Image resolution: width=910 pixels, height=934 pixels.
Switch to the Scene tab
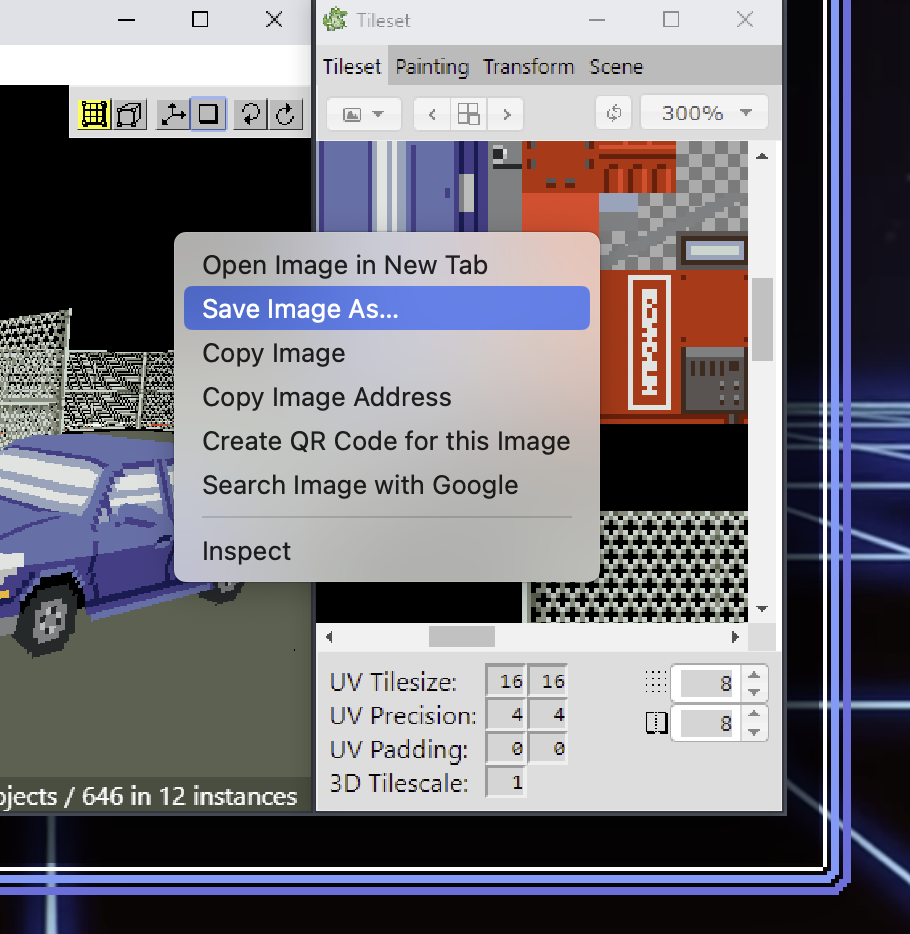pos(616,66)
